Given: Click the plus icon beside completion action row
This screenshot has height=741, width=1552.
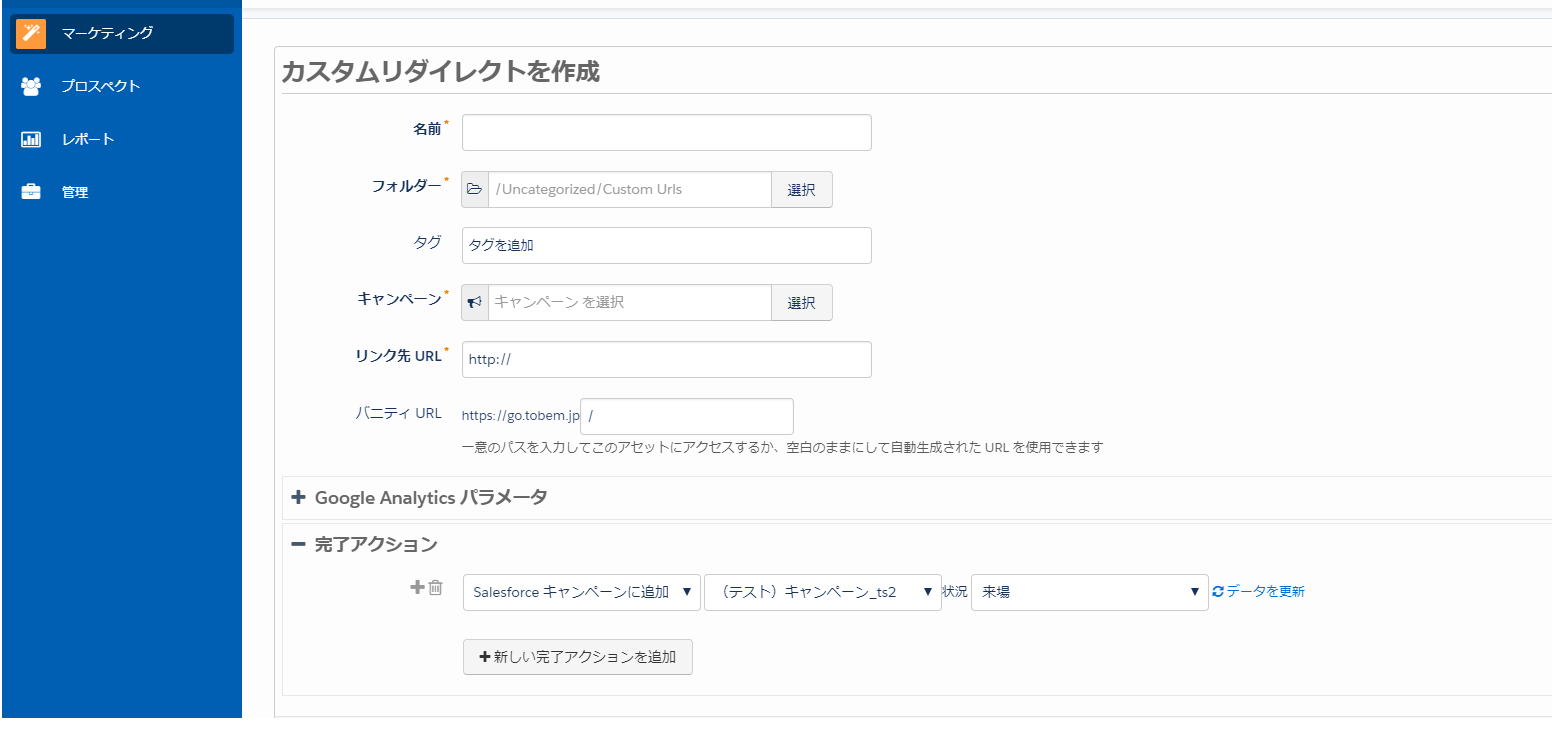Looking at the screenshot, I should pyautogui.click(x=417, y=587).
